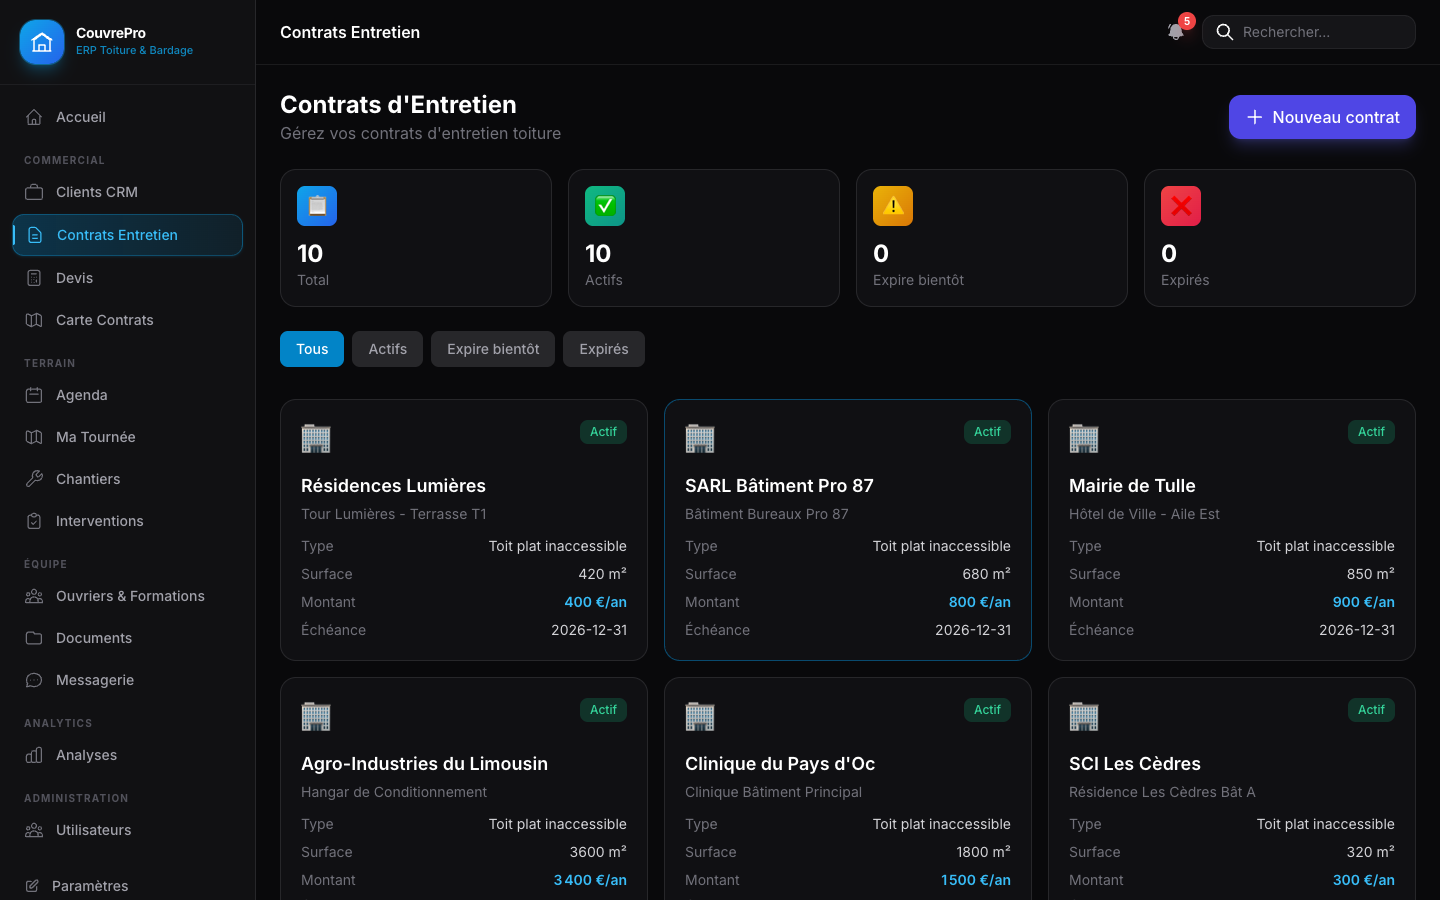
Task: Click the Clients CRM briefcase icon
Action: point(34,192)
